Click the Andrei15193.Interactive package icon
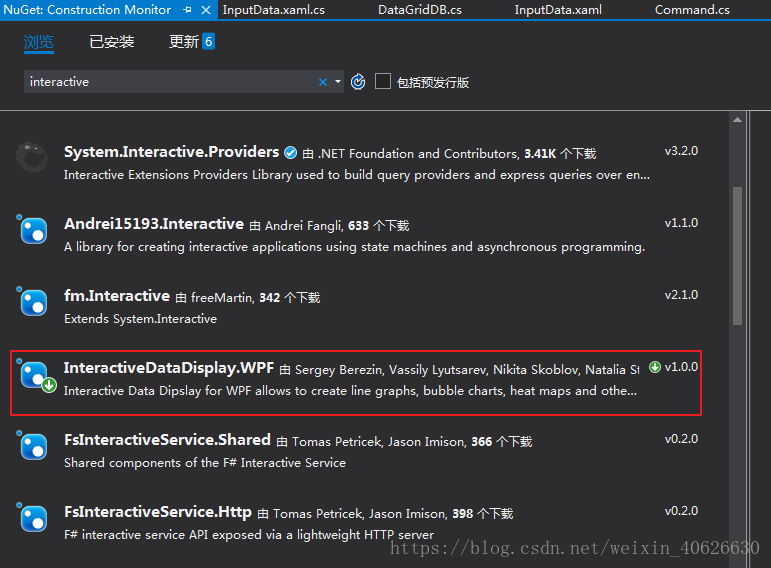771x568 pixels. pyautogui.click(x=32, y=229)
